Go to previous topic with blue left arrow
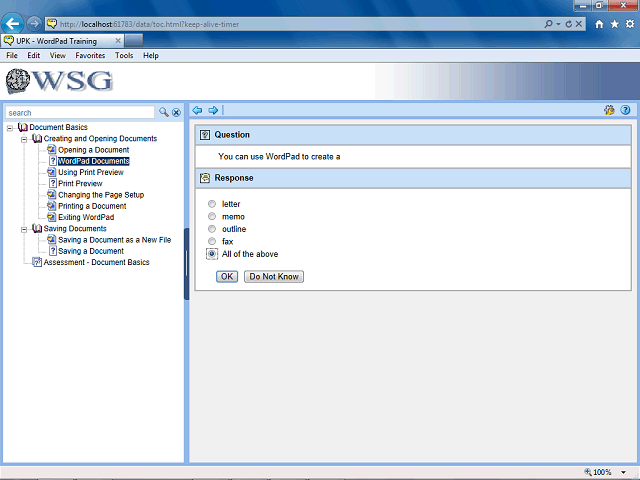 (198, 110)
